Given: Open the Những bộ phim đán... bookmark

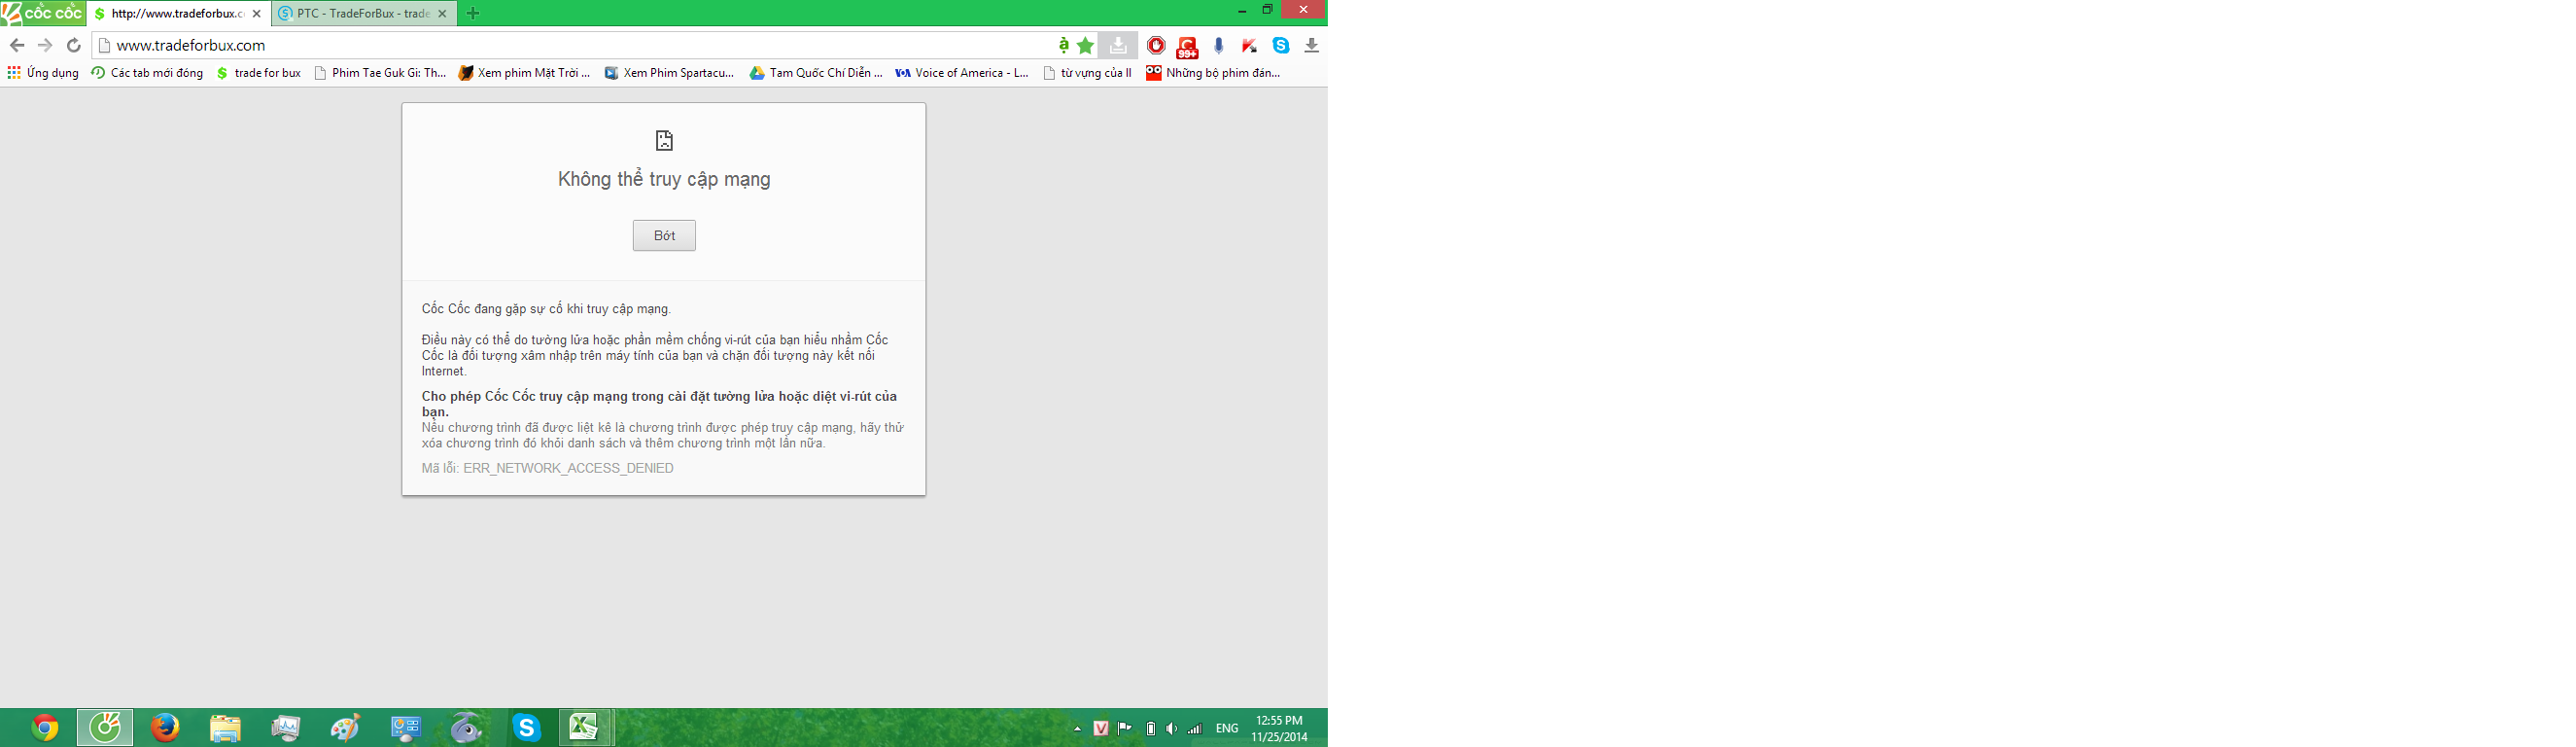Looking at the screenshot, I should coord(1213,73).
